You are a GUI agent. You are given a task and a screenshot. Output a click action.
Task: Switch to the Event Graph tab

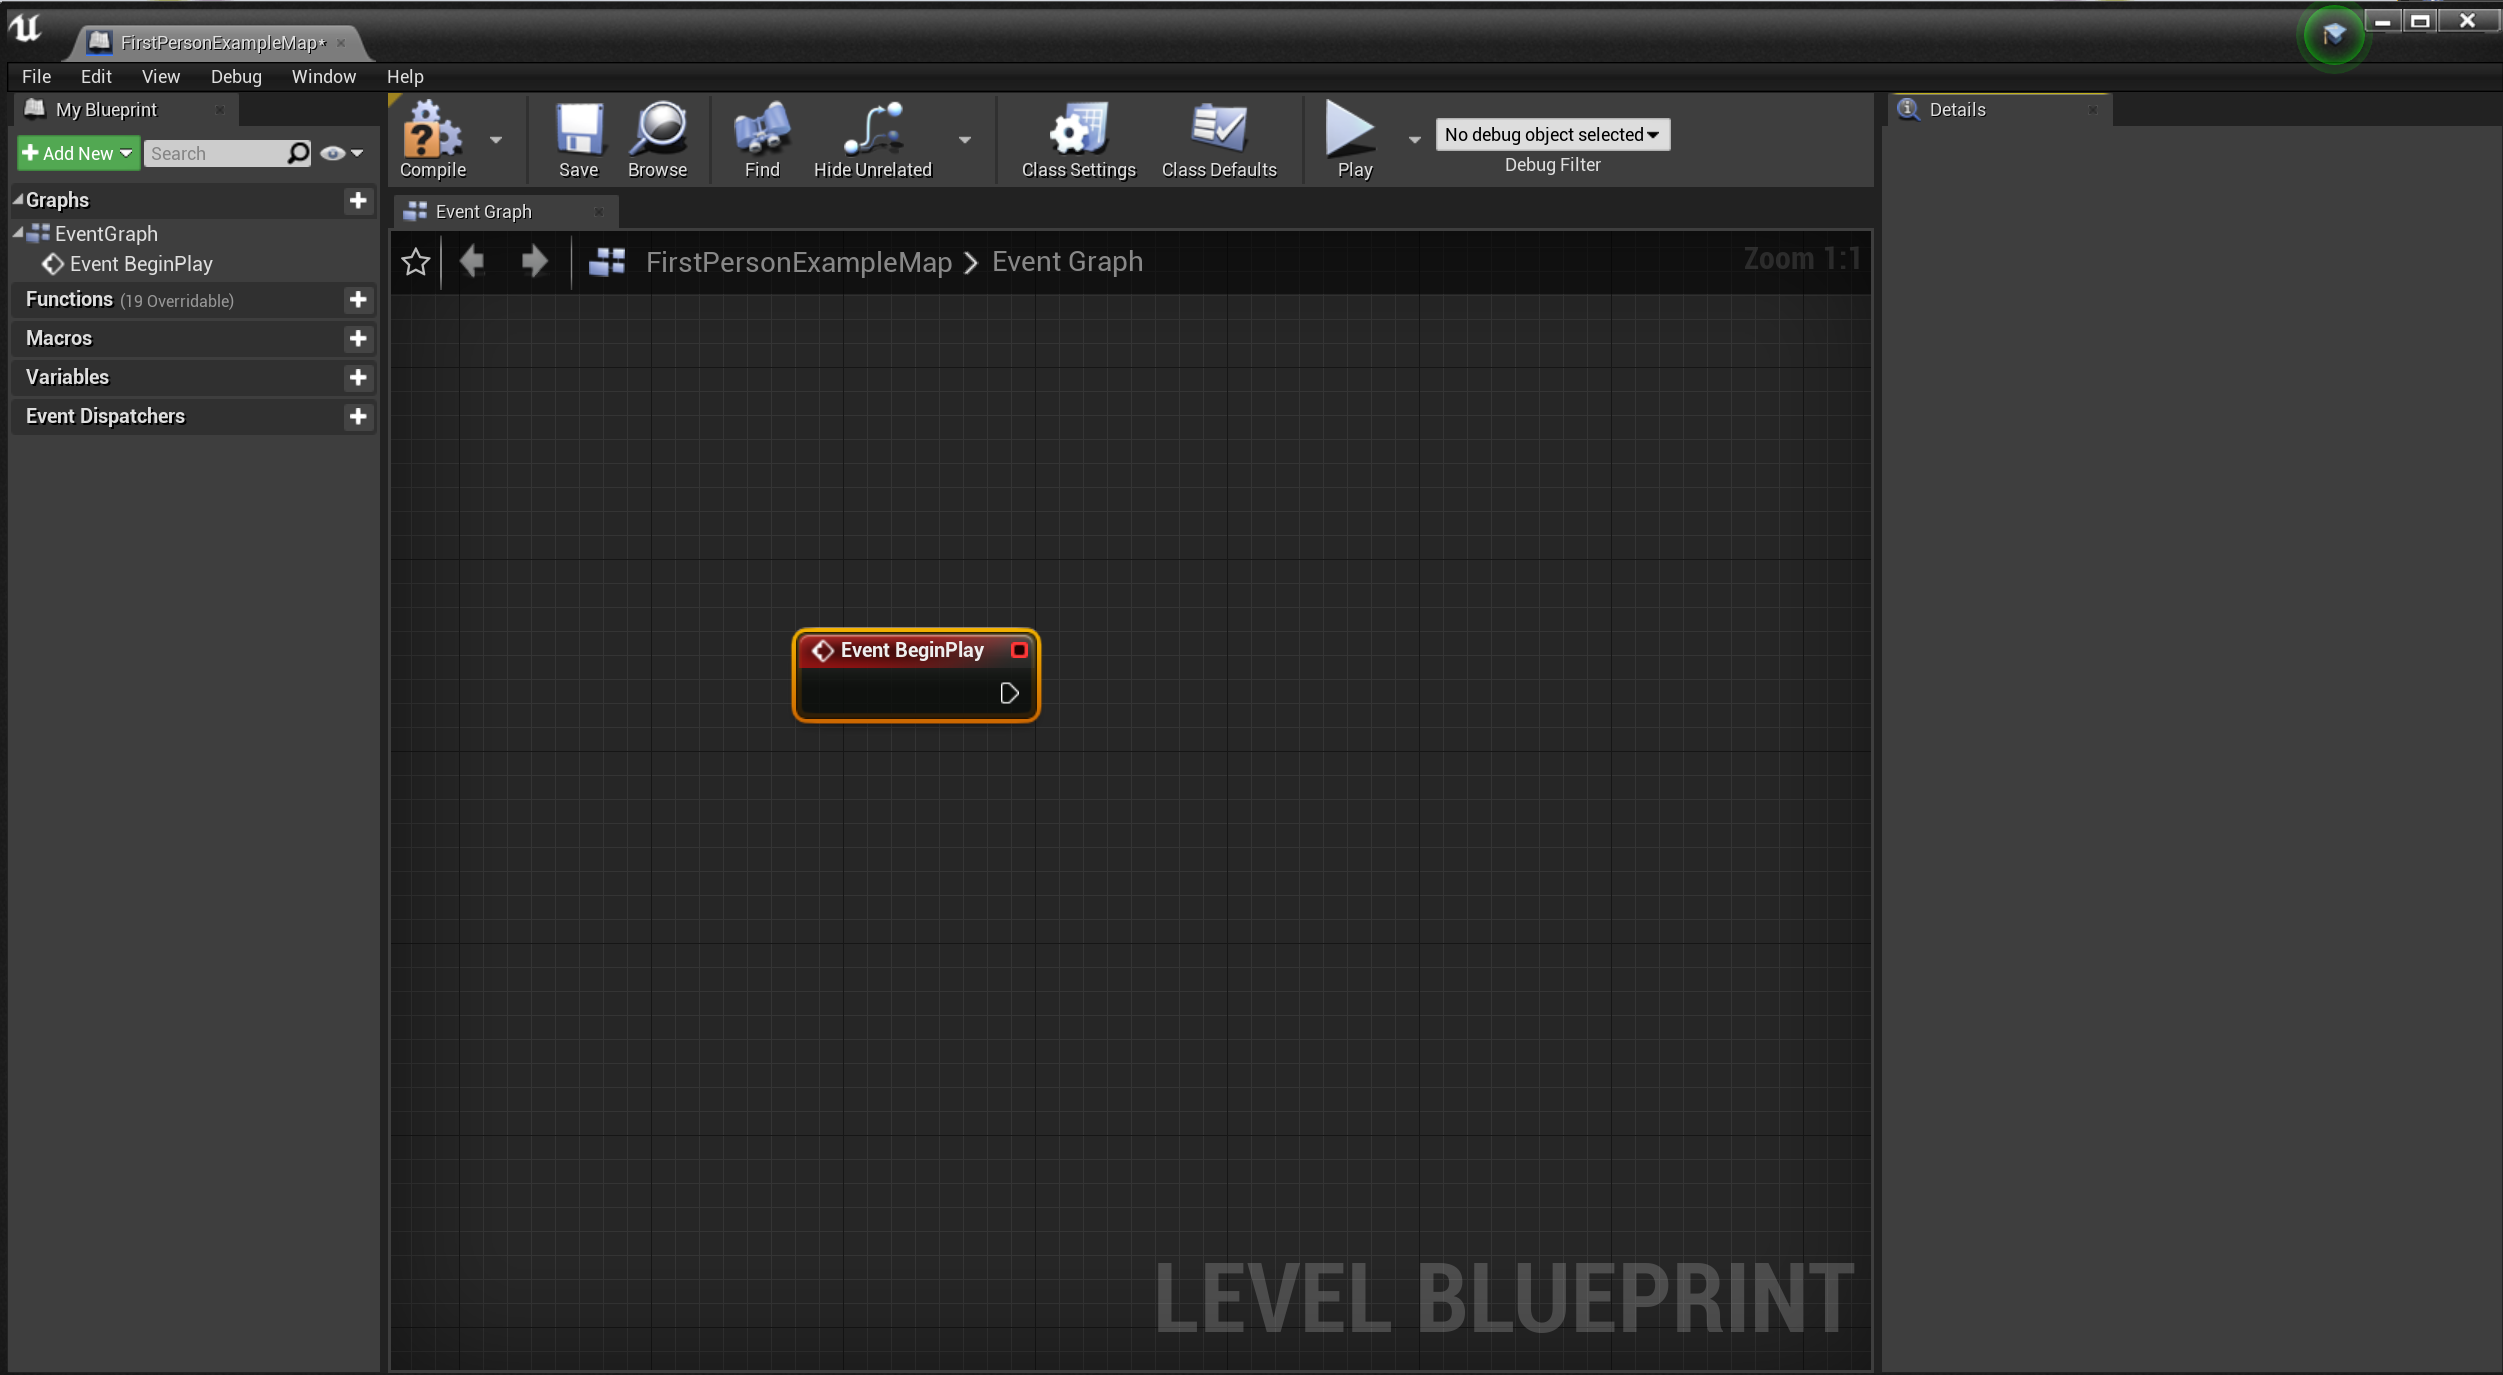(484, 211)
